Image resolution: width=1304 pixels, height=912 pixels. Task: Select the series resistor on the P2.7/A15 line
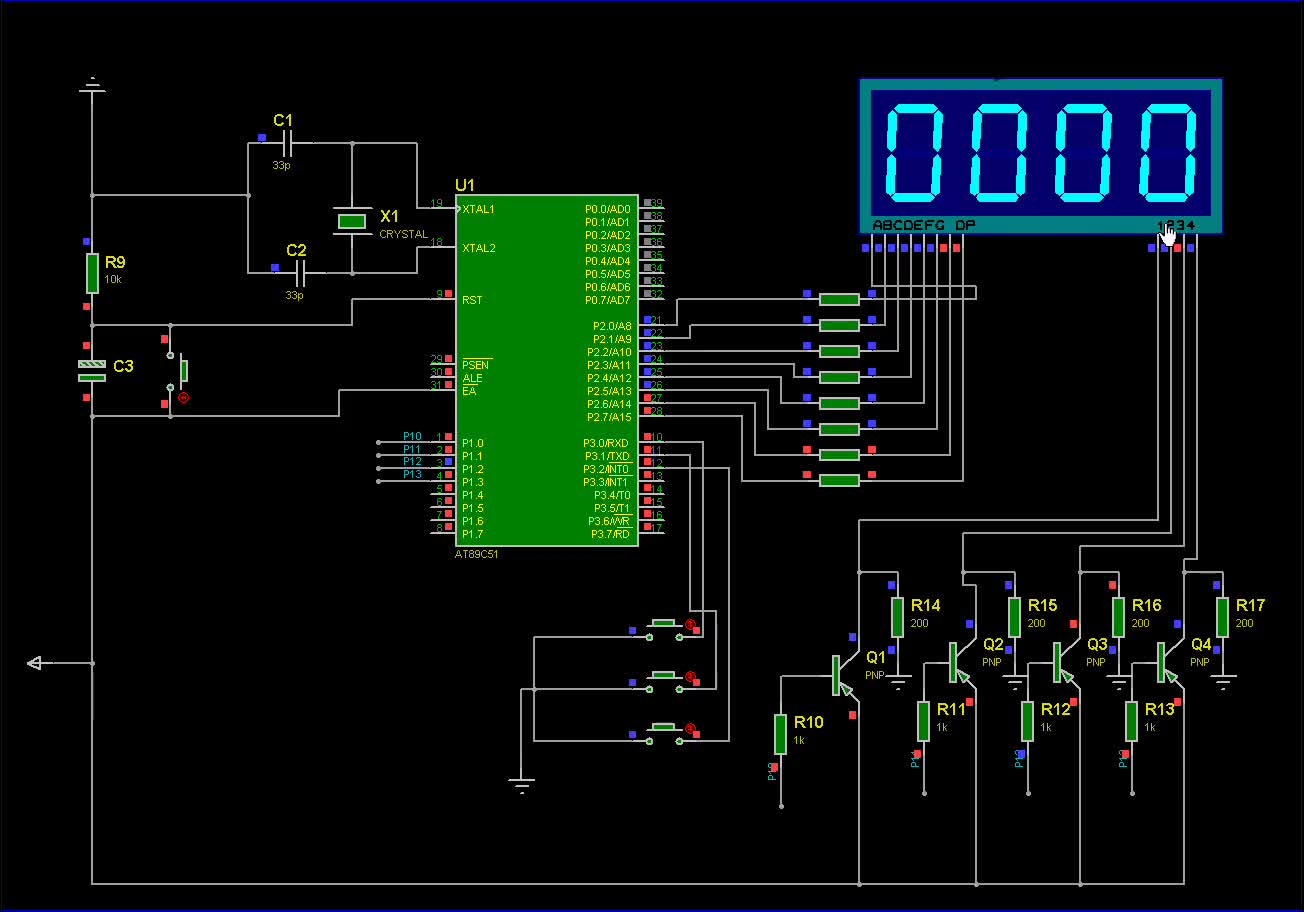coord(839,481)
